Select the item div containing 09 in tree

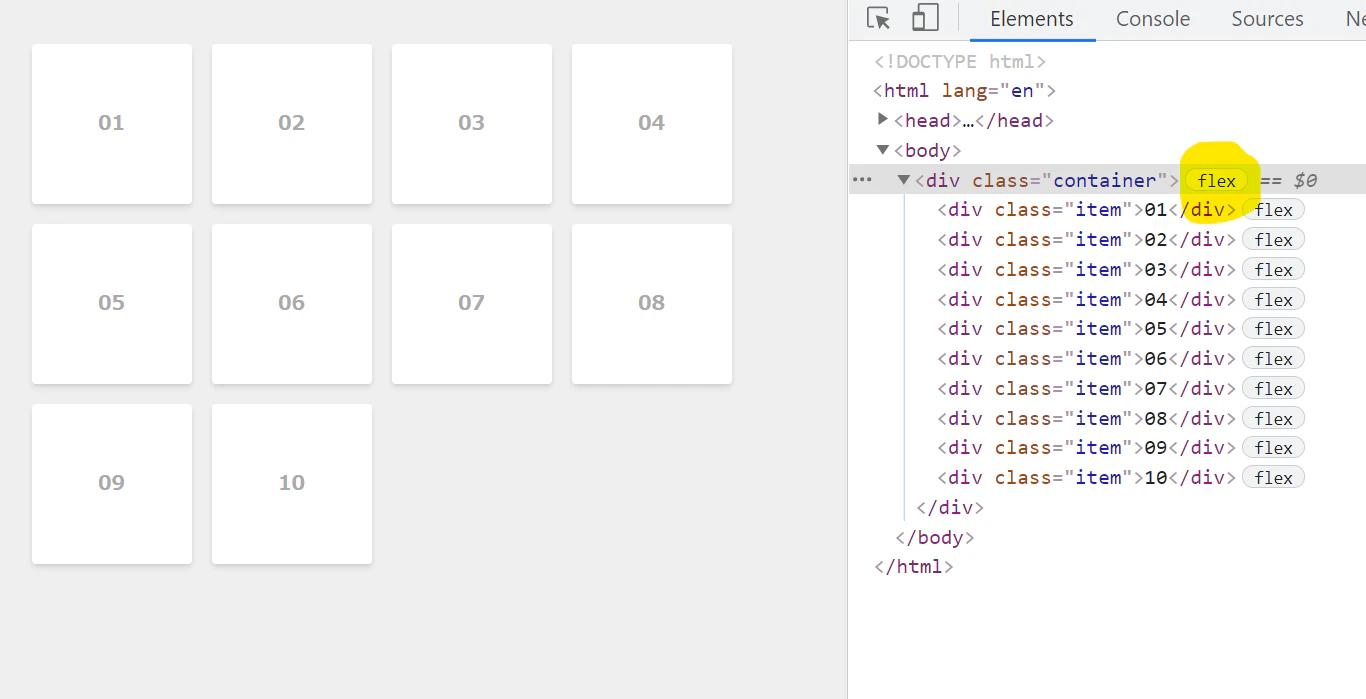(1087, 448)
